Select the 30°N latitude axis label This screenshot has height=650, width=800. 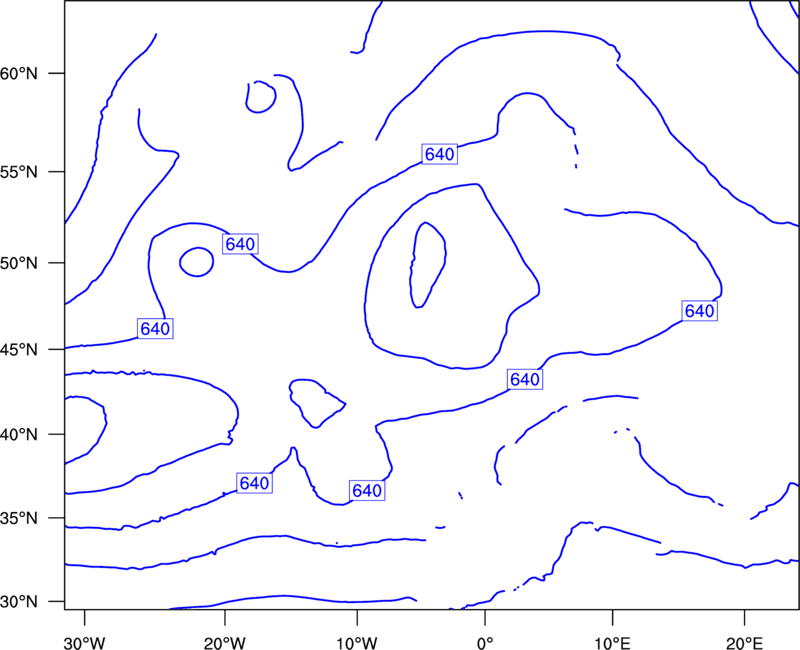[x=19, y=602]
